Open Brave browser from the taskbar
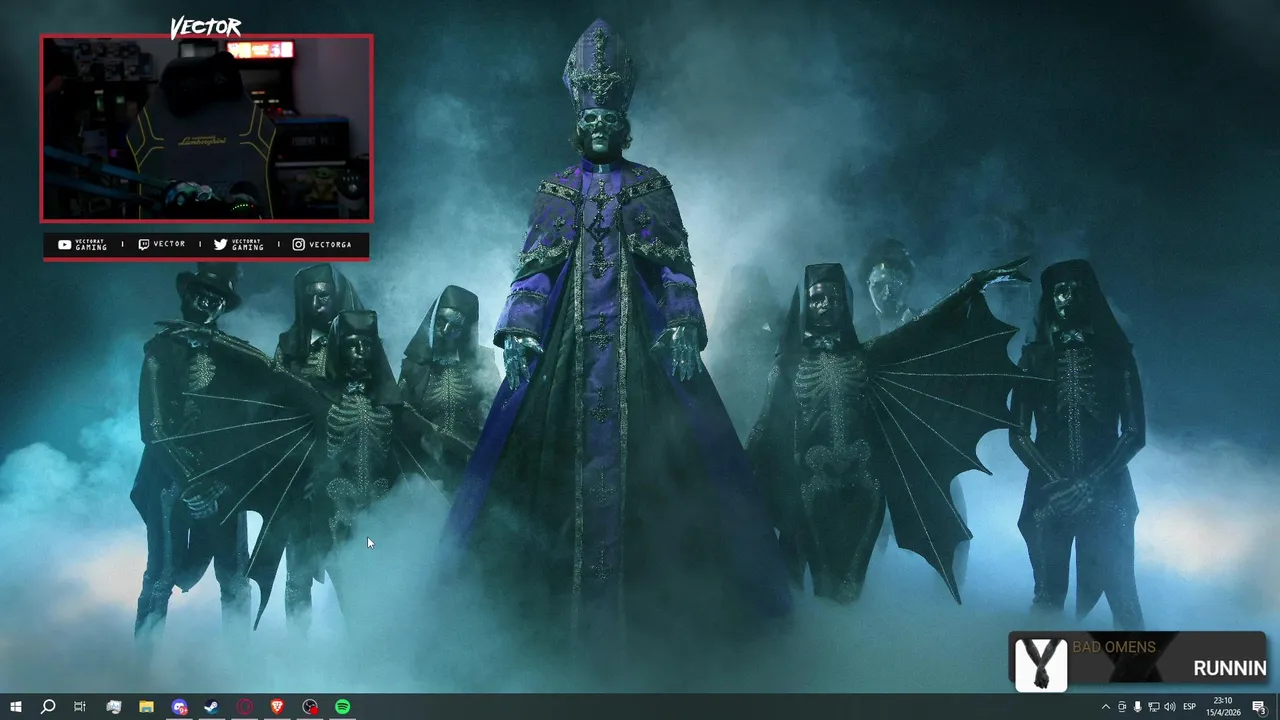Screen dimensions: 1280x720 pyautogui.click(x=277, y=707)
